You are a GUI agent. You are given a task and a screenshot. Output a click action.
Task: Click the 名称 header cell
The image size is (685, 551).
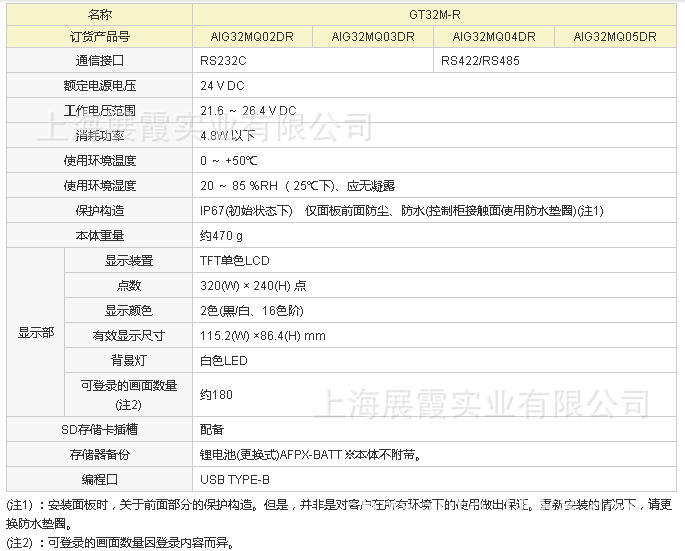pos(100,15)
